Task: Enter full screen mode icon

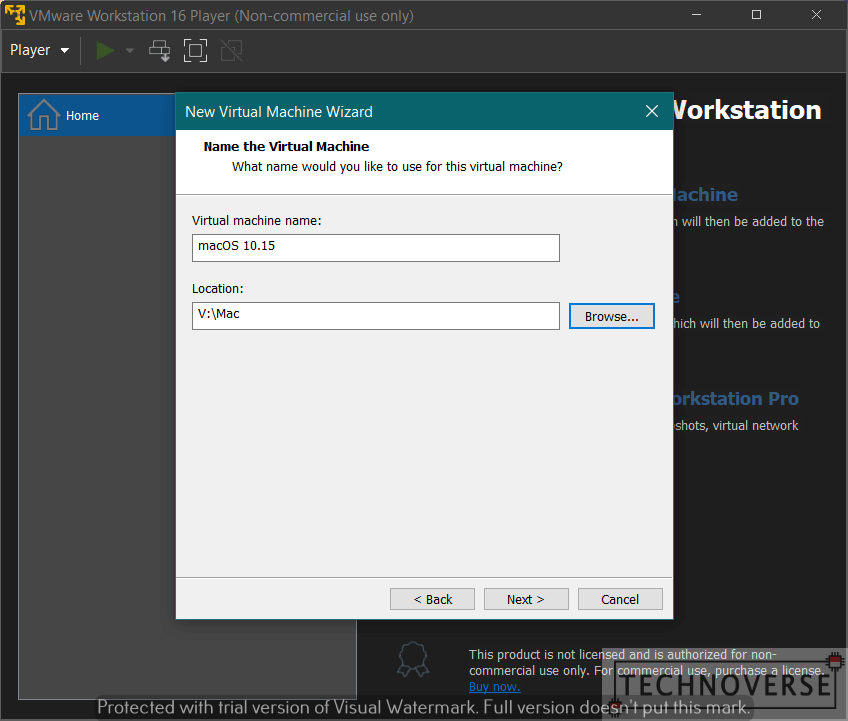Action: pyautogui.click(x=195, y=51)
